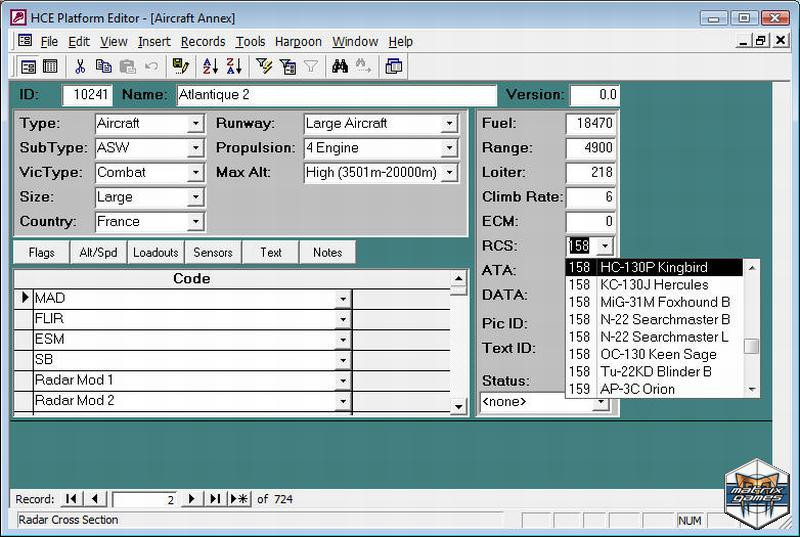This screenshot has width=800, height=537.
Task: Click the Range field showing 4900
Action: pyautogui.click(x=590, y=148)
